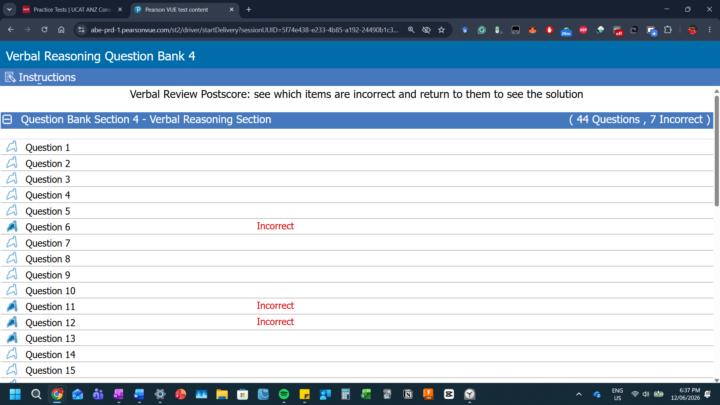Click the page vertical scrollbar

pos(716,149)
